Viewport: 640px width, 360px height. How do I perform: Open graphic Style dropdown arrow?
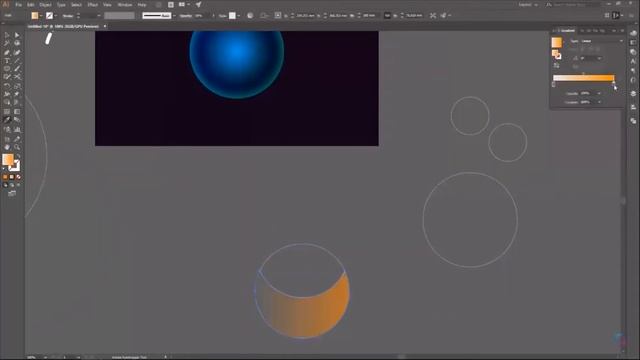pos(239,16)
